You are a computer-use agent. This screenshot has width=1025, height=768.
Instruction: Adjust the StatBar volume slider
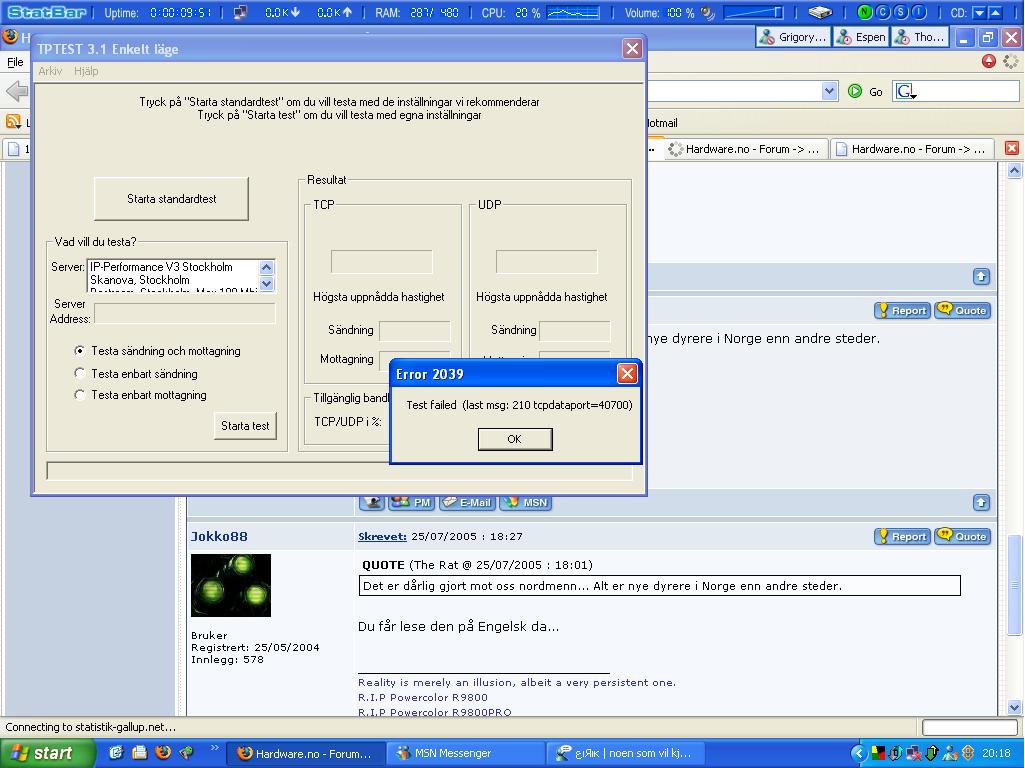[x=754, y=13]
